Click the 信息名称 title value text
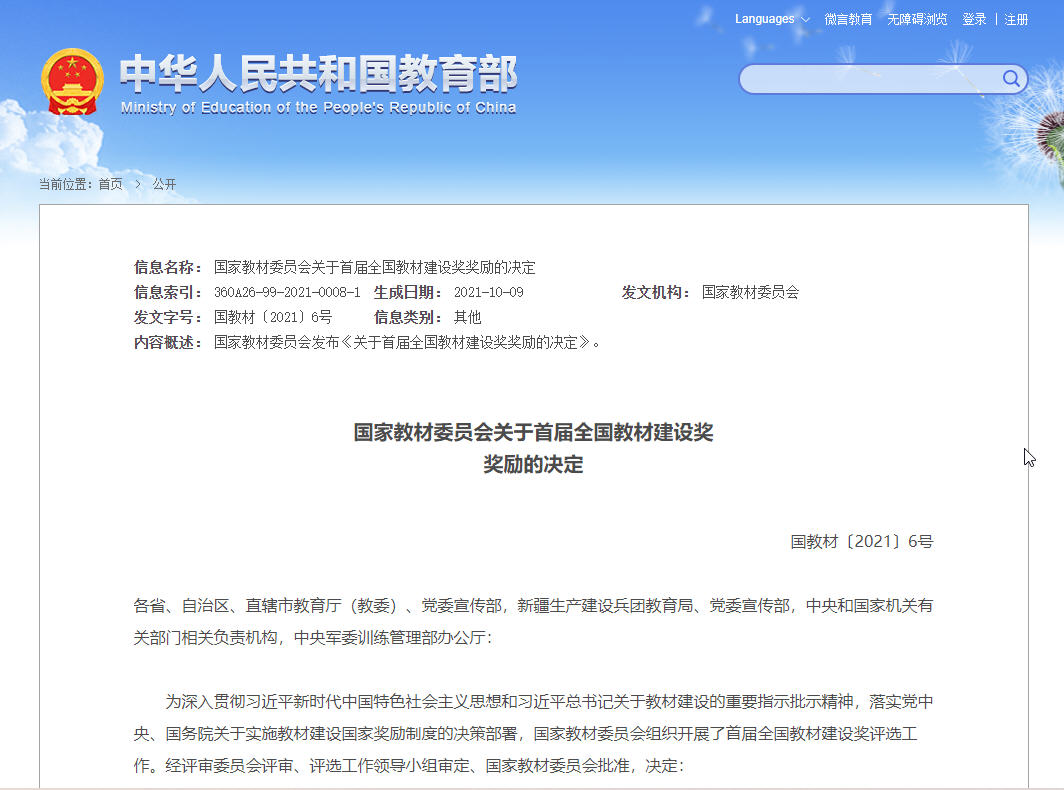Image resolution: width=1064 pixels, height=790 pixels. coord(375,267)
